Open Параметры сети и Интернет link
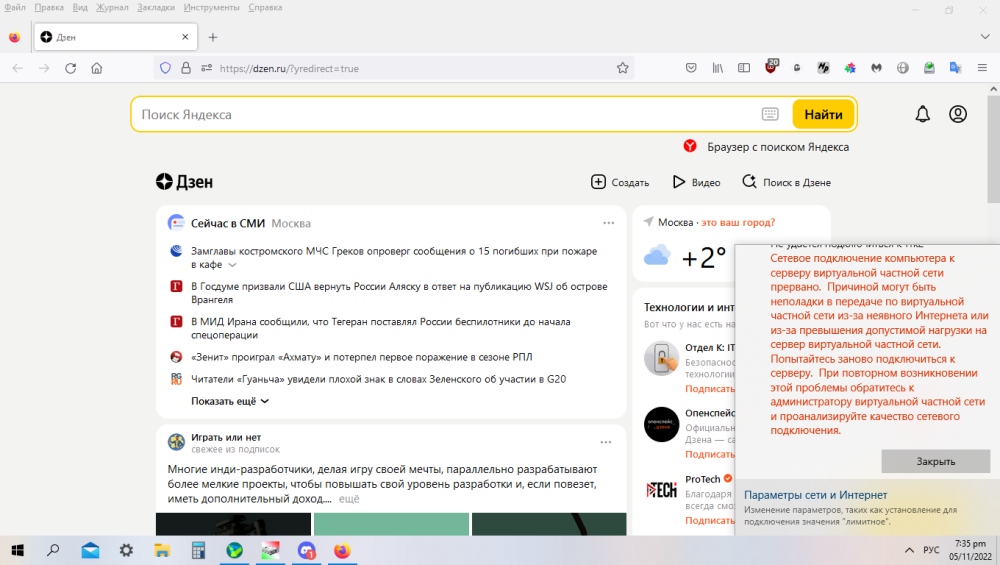Screen dimensions: 1000x565 point(815,495)
